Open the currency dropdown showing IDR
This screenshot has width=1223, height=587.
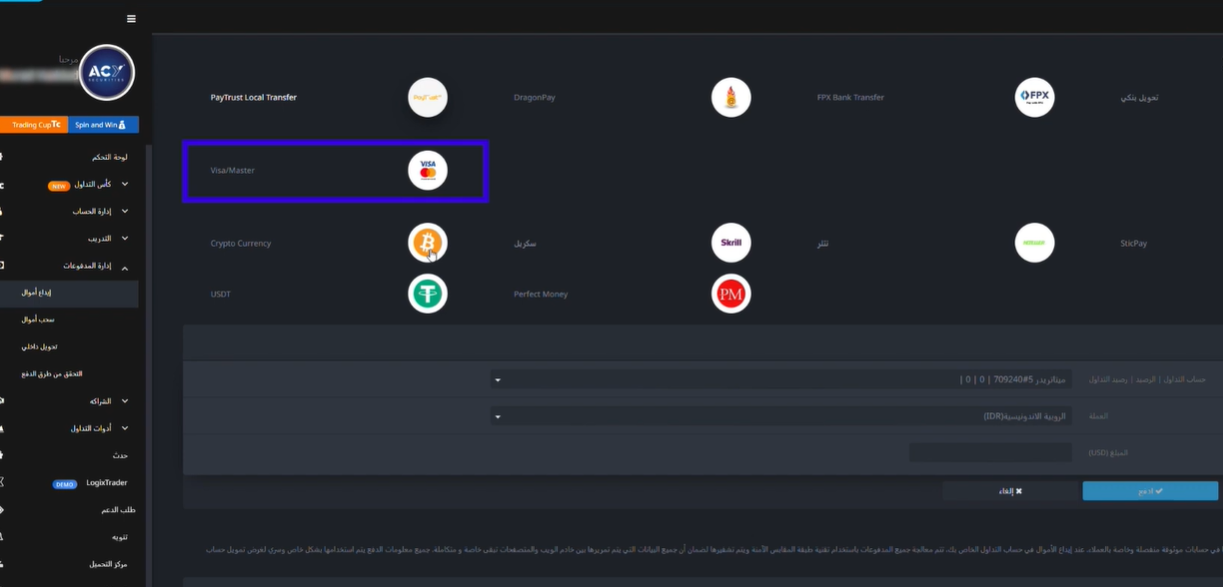click(780, 416)
